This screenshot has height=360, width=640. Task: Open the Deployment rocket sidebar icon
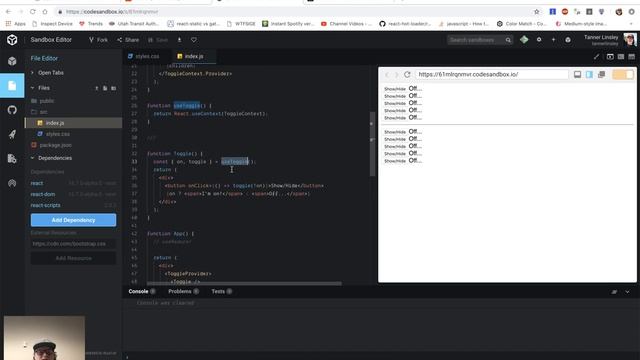click(12, 134)
